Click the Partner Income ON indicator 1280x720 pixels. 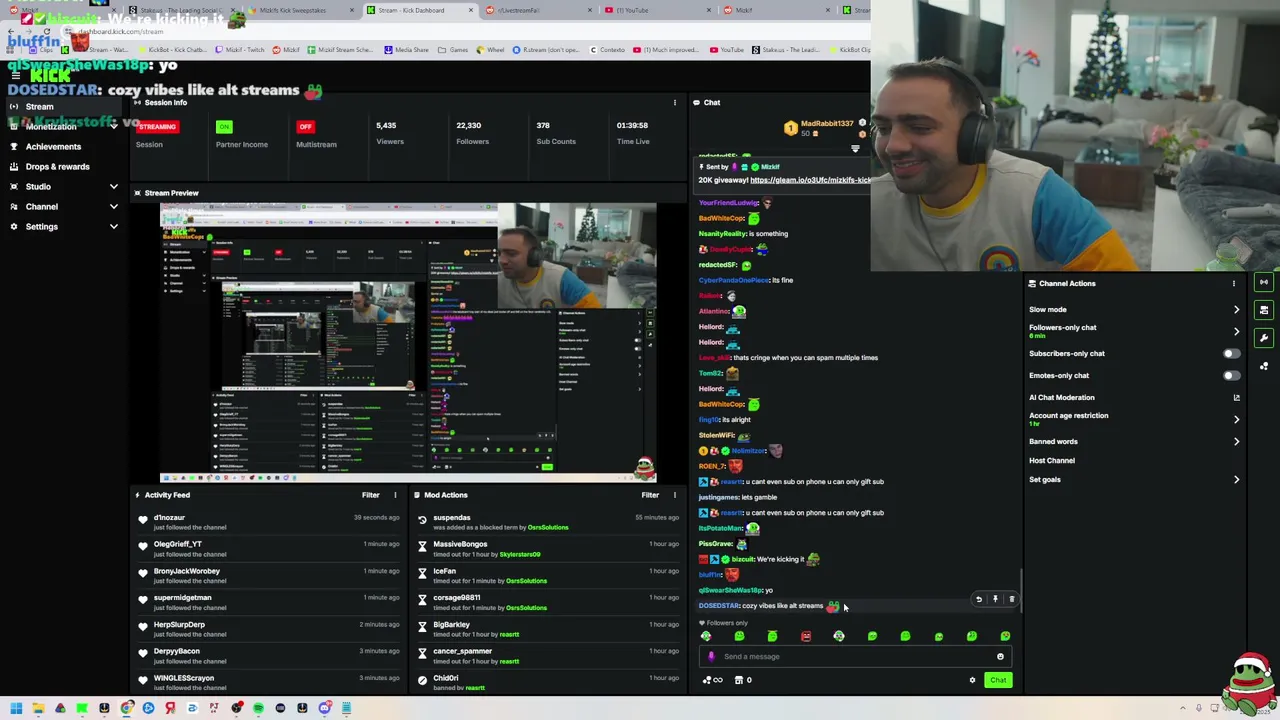click(x=224, y=126)
